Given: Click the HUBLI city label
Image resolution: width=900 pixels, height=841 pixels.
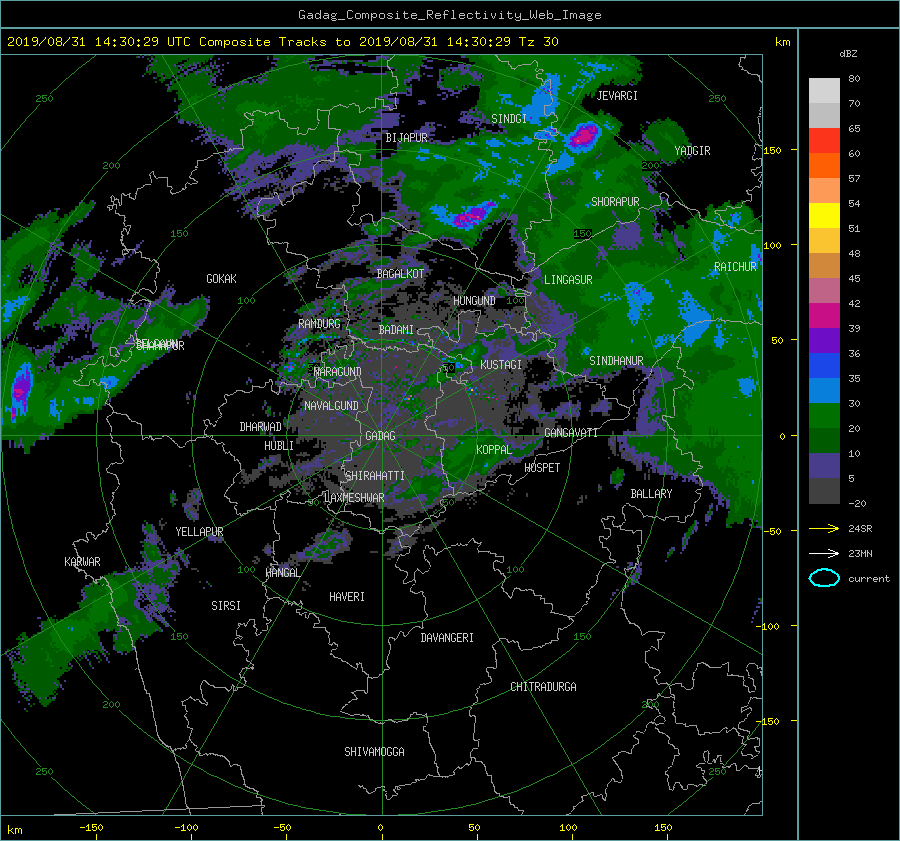Looking at the screenshot, I should [x=279, y=446].
